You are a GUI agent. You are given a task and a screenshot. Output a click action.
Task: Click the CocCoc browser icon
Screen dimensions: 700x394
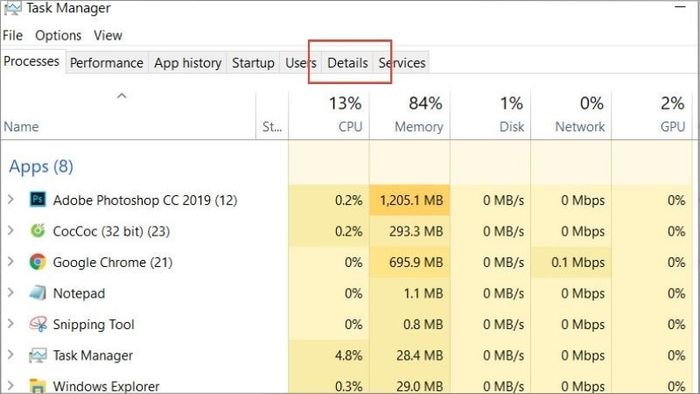click(x=38, y=230)
